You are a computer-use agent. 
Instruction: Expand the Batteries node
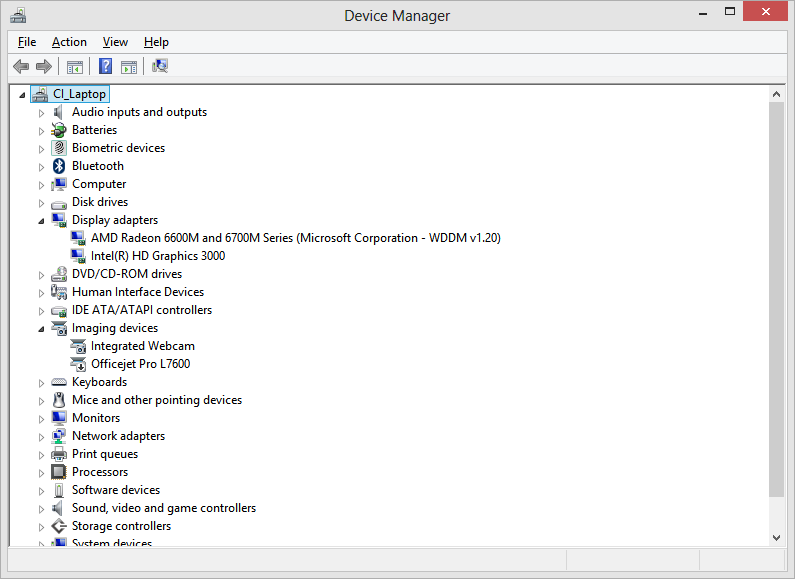(x=42, y=131)
